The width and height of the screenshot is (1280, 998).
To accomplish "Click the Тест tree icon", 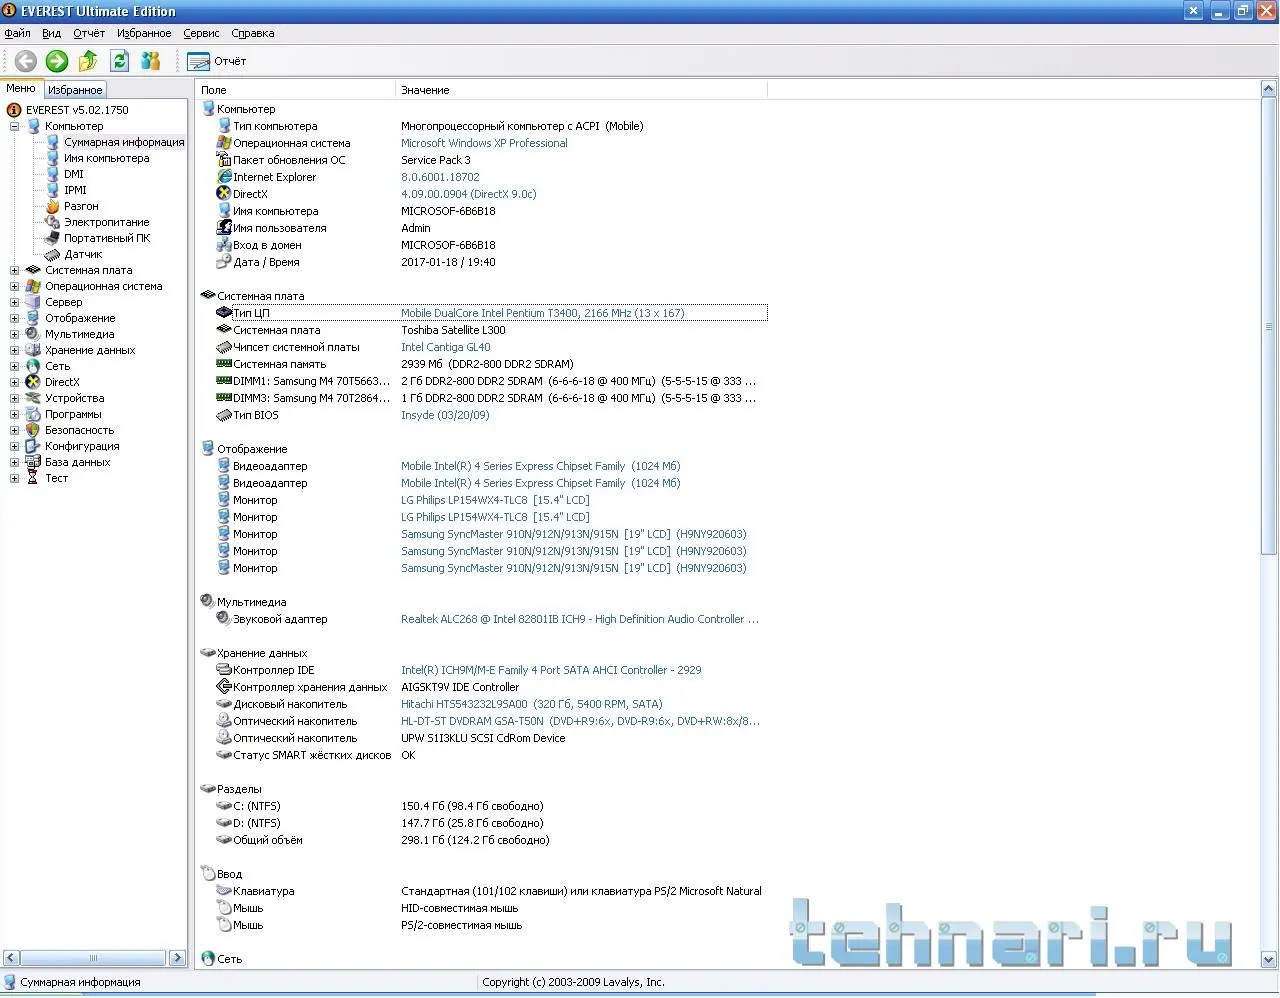I will point(33,478).
